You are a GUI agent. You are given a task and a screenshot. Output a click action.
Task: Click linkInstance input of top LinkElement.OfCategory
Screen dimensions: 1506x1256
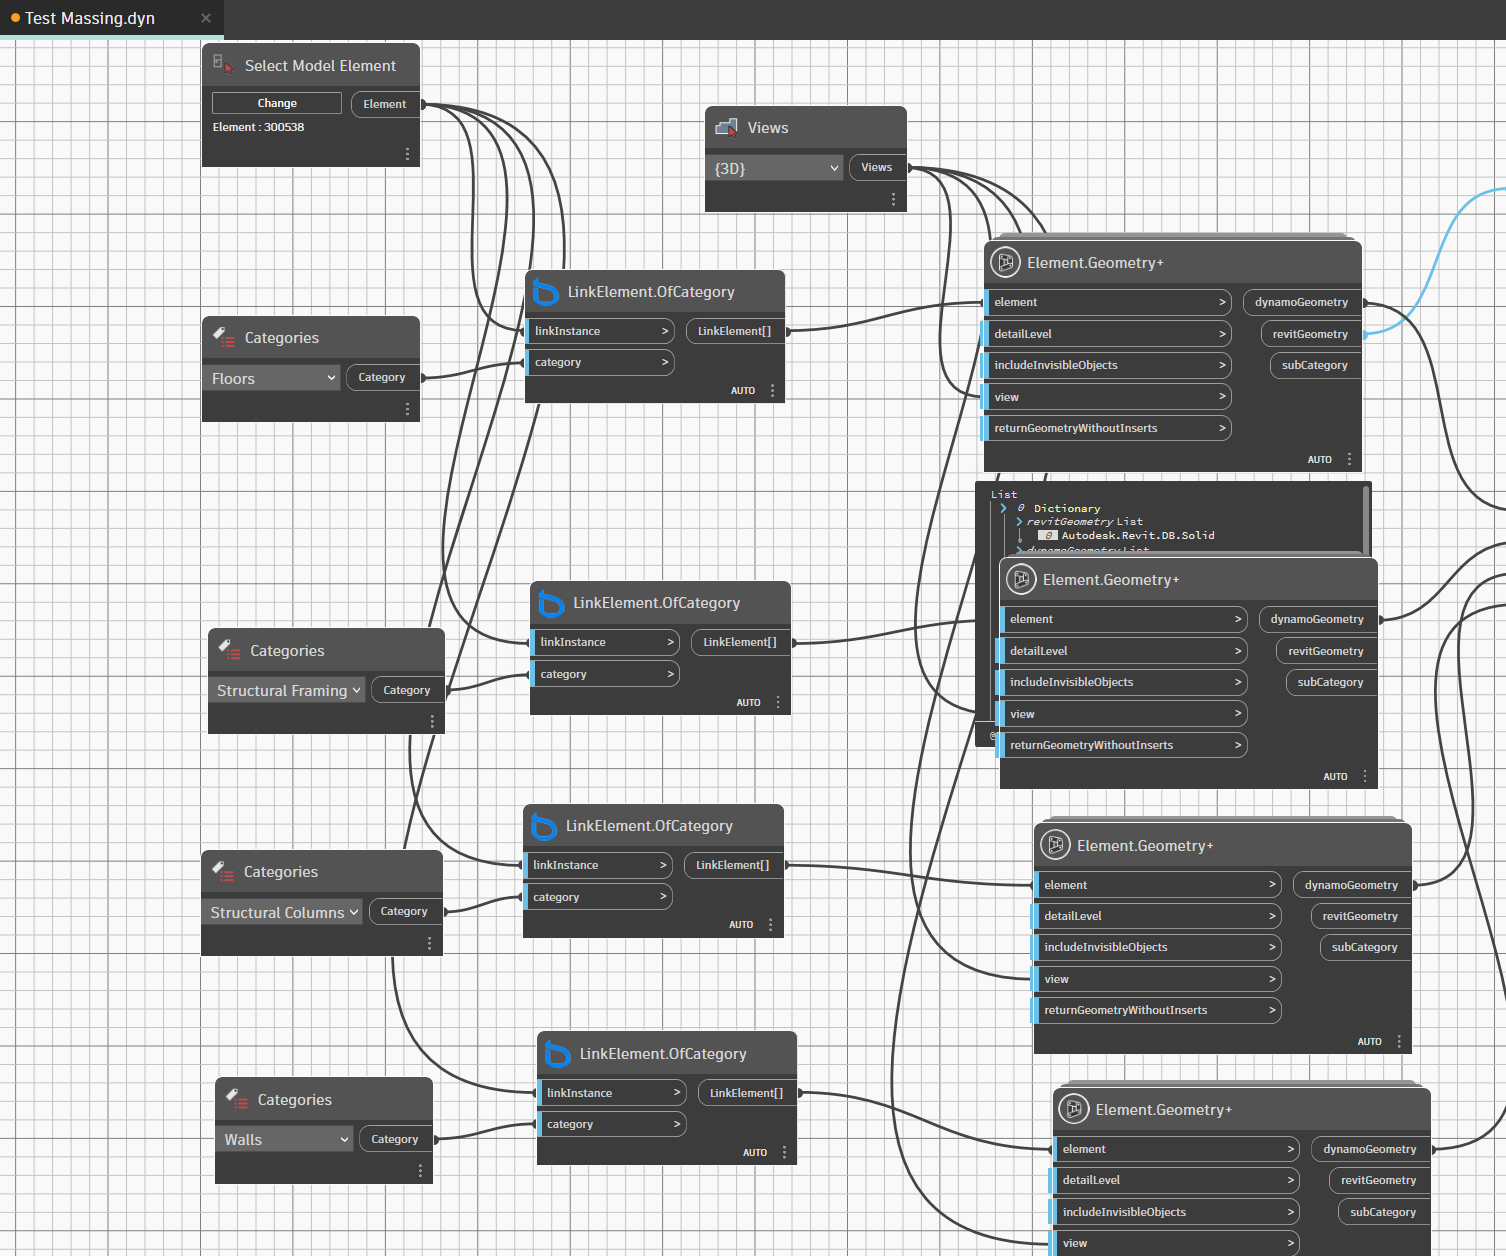pyautogui.click(x=600, y=331)
